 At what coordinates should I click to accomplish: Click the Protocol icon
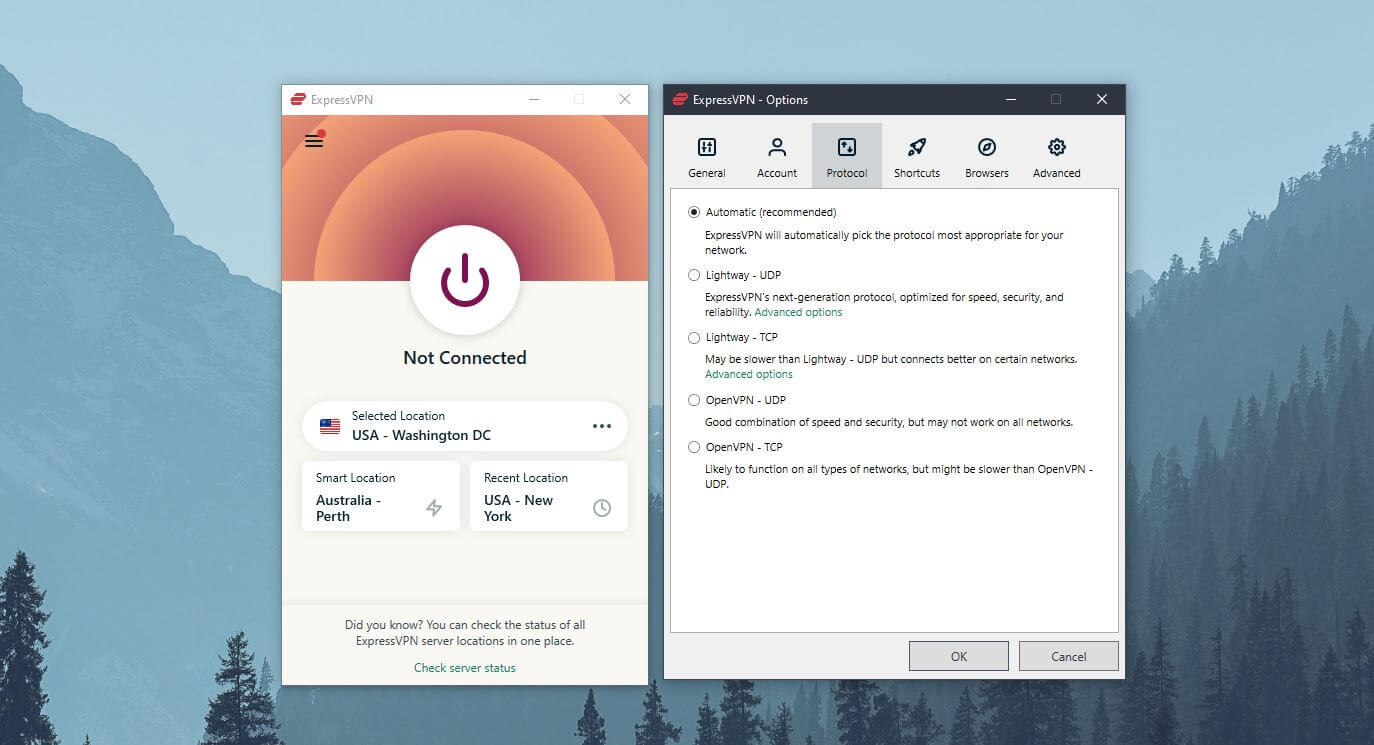click(847, 147)
